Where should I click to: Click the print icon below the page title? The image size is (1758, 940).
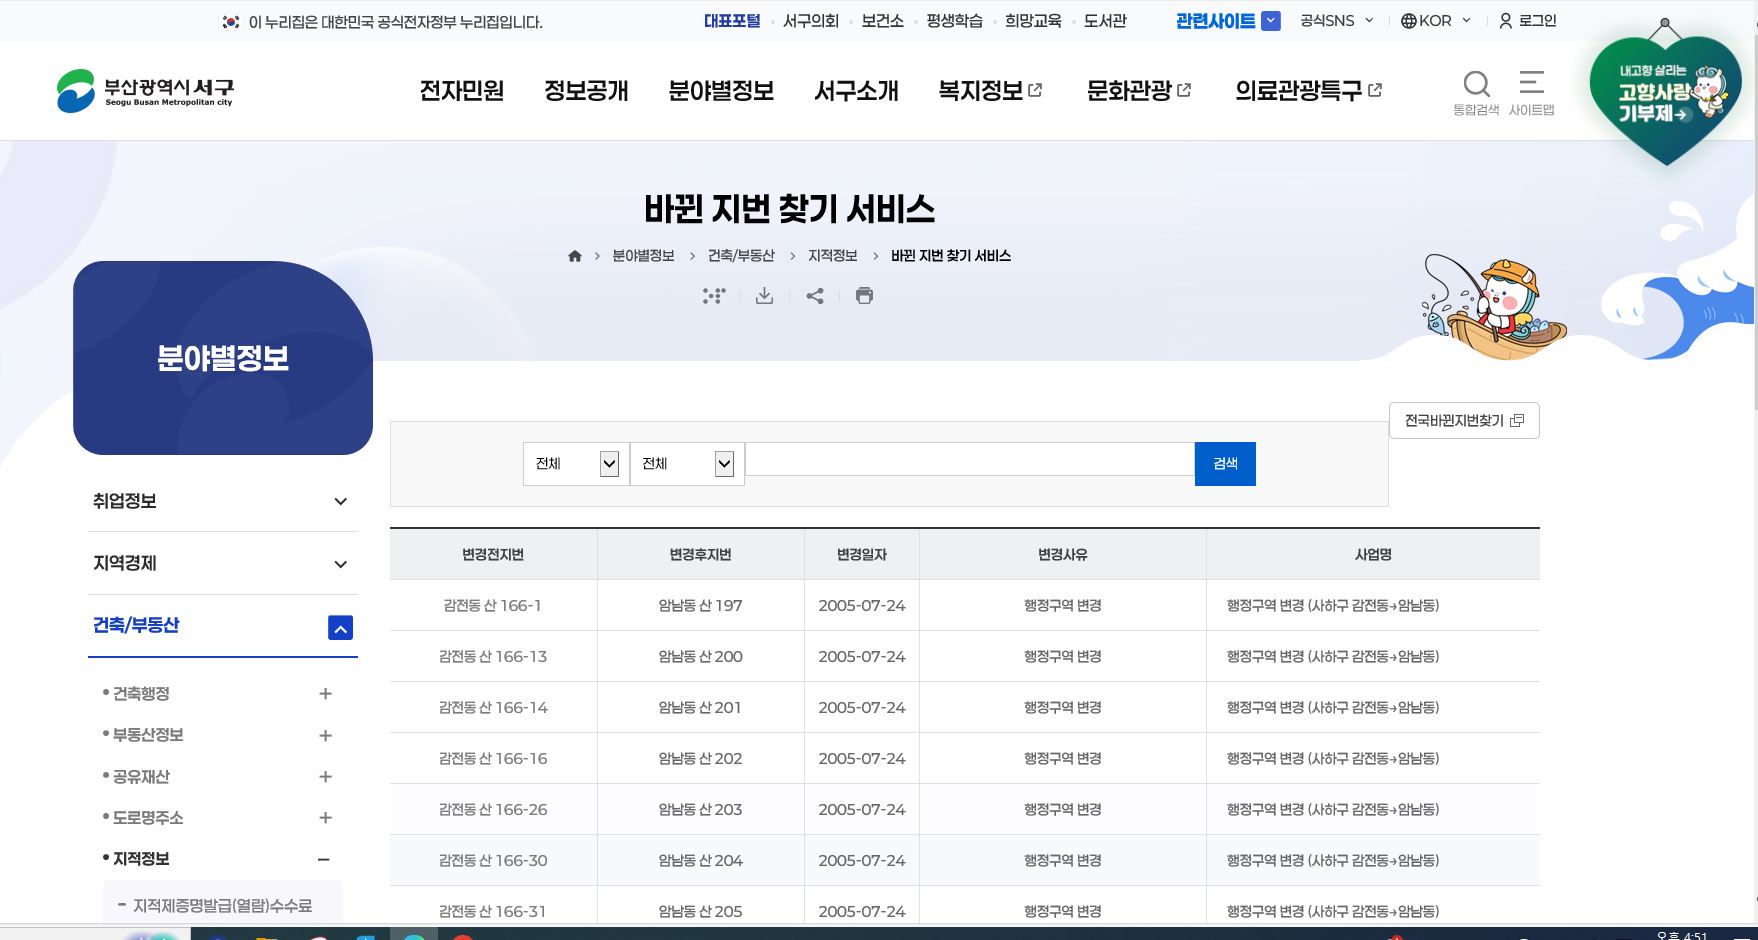tap(863, 295)
